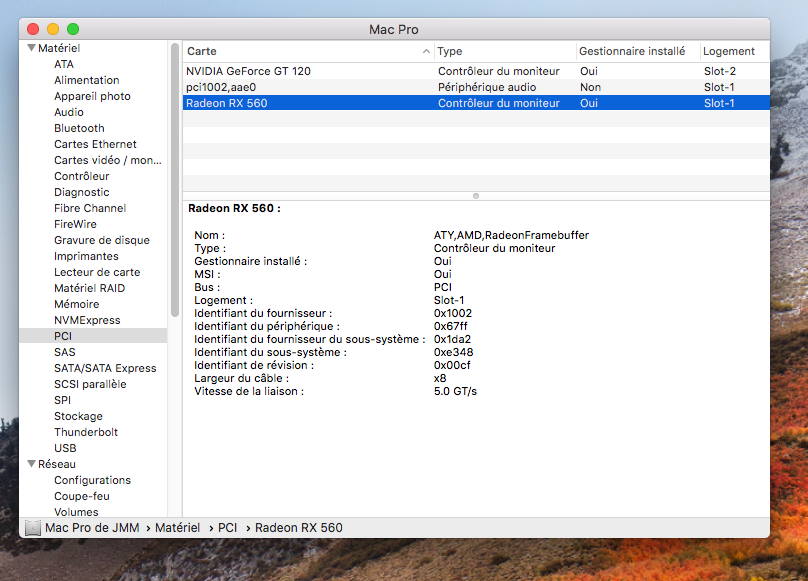Click the Mac Pro computer icon in path bar
The height and width of the screenshot is (581, 808).
coord(32,528)
